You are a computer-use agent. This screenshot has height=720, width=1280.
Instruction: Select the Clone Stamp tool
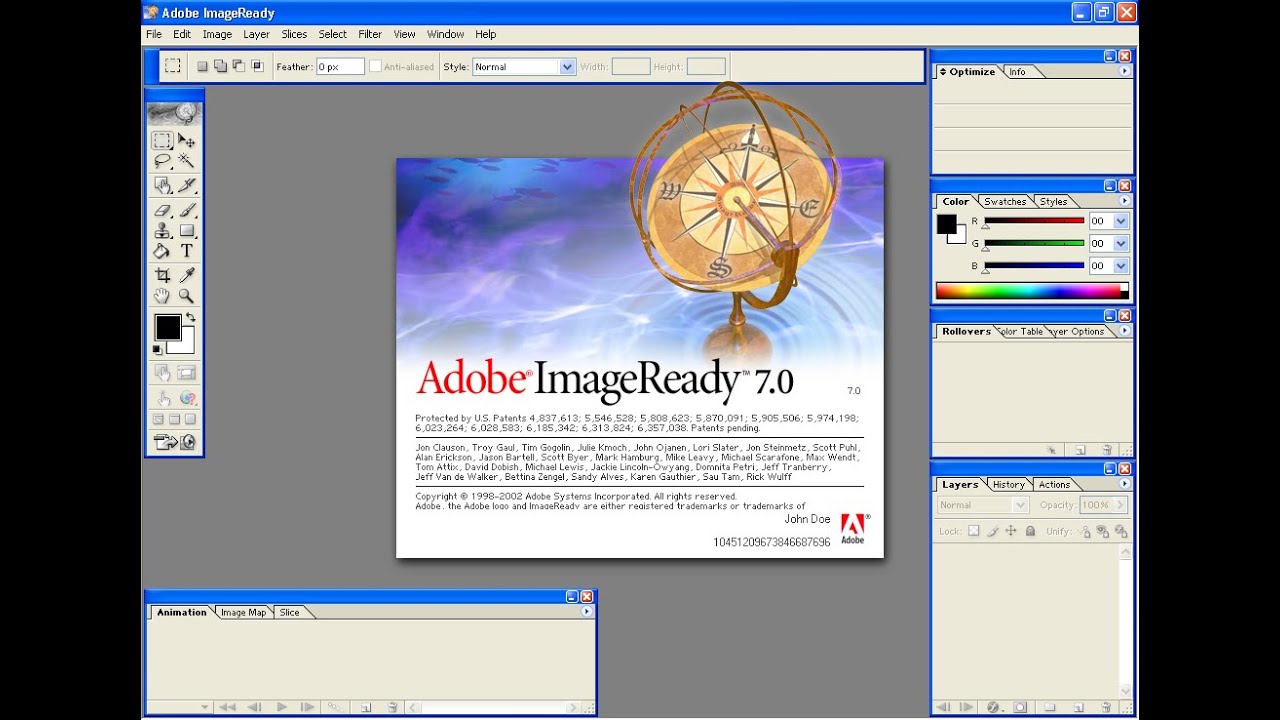[x=162, y=231]
